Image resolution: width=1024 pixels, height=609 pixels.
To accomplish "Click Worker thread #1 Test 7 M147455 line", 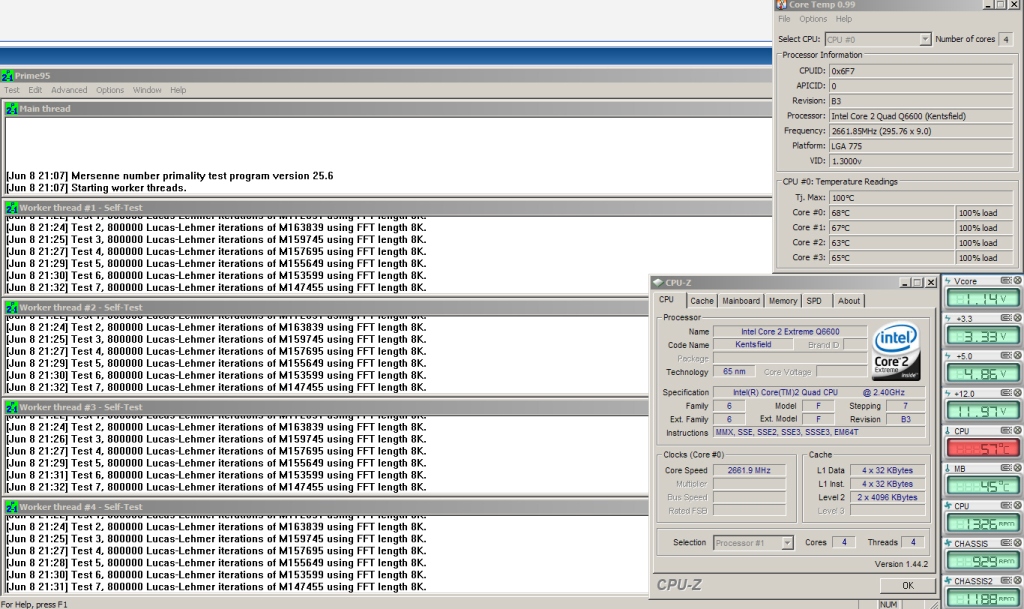I will pyautogui.click(x=216, y=287).
